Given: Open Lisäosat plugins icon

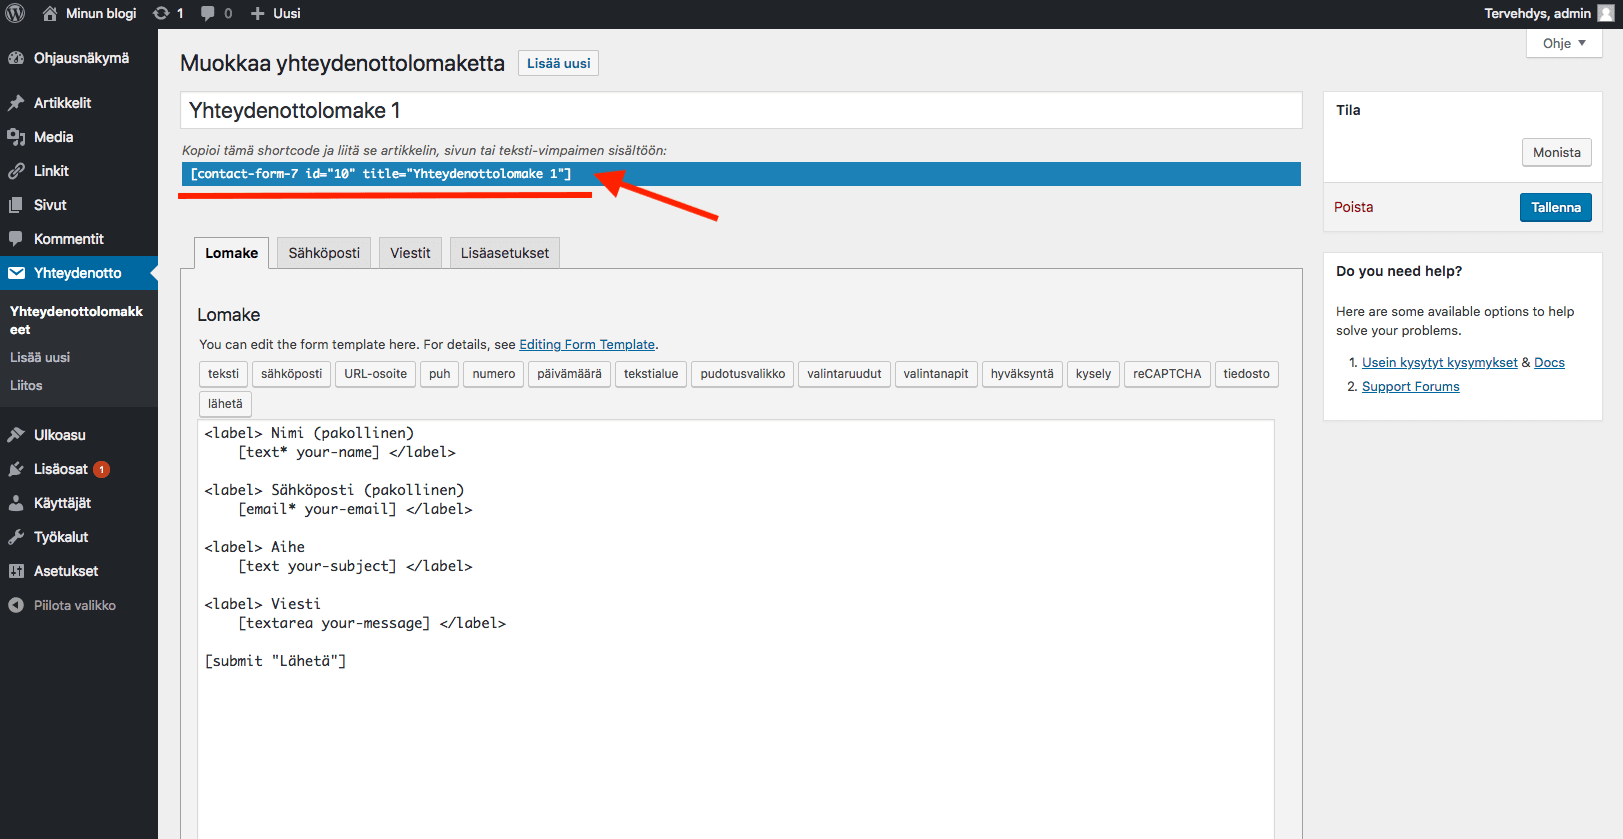Looking at the screenshot, I should point(16,469).
